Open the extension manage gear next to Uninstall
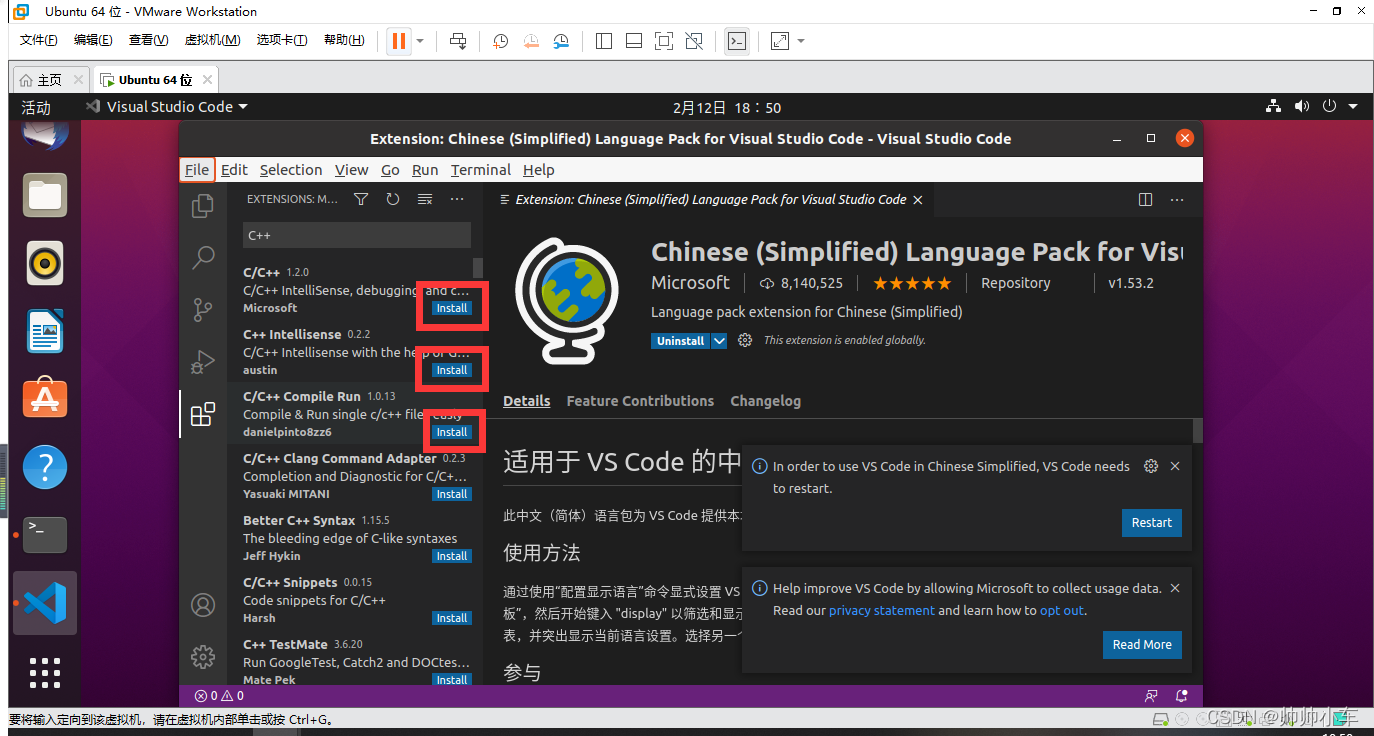The width and height of the screenshot is (1374, 736). [745, 341]
